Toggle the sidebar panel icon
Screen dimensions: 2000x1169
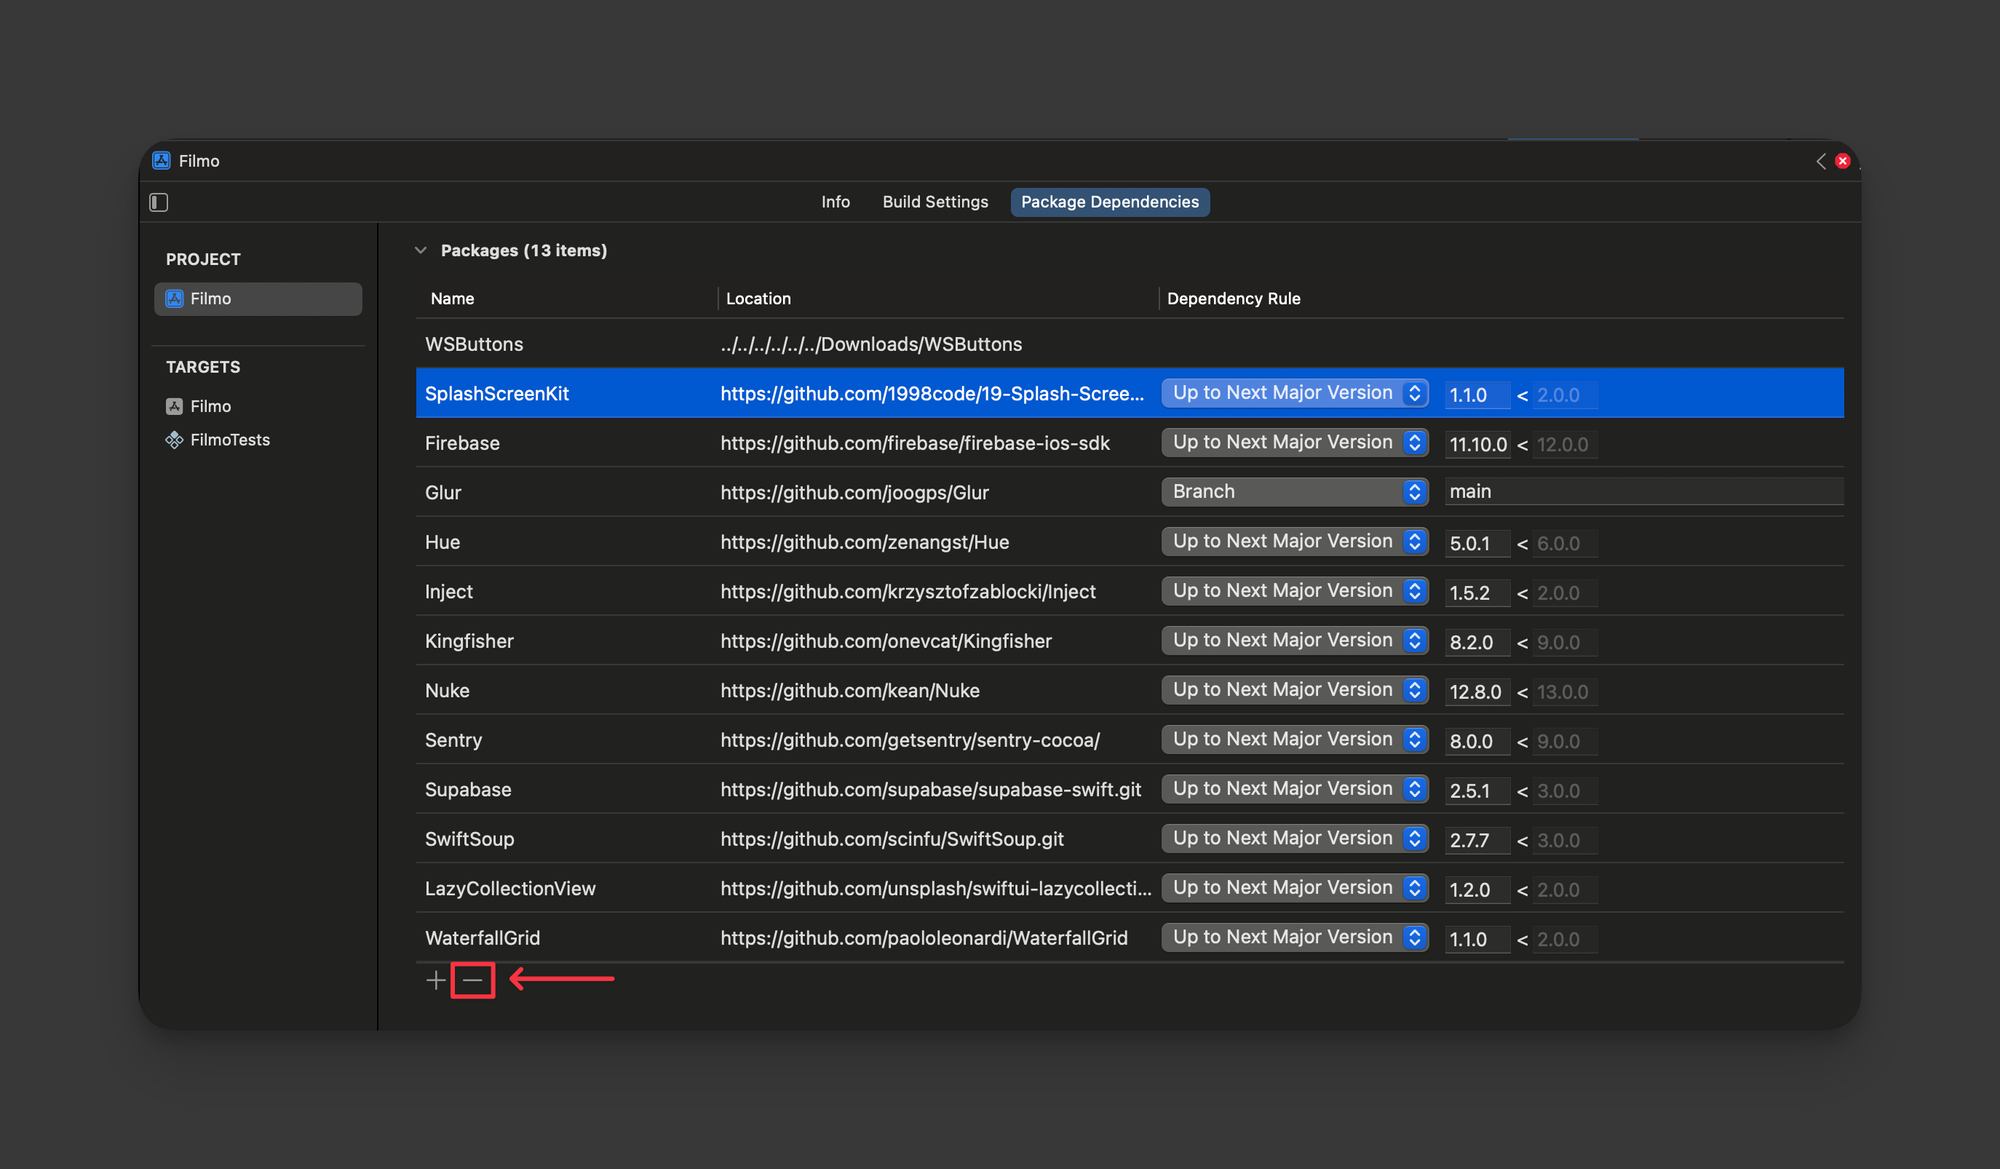click(x=159, y=202)
